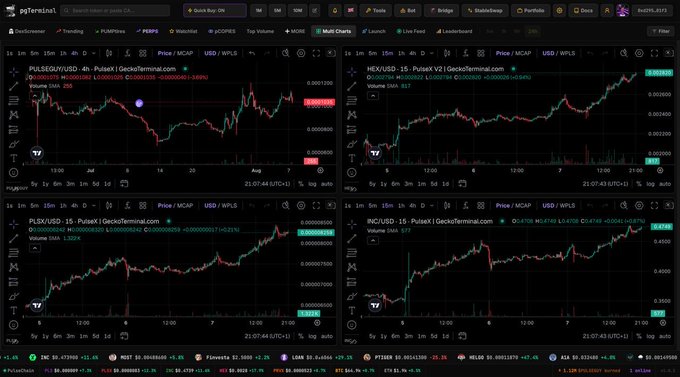Open Portfolio button
The image size is (680, 377).
point(530,10)
